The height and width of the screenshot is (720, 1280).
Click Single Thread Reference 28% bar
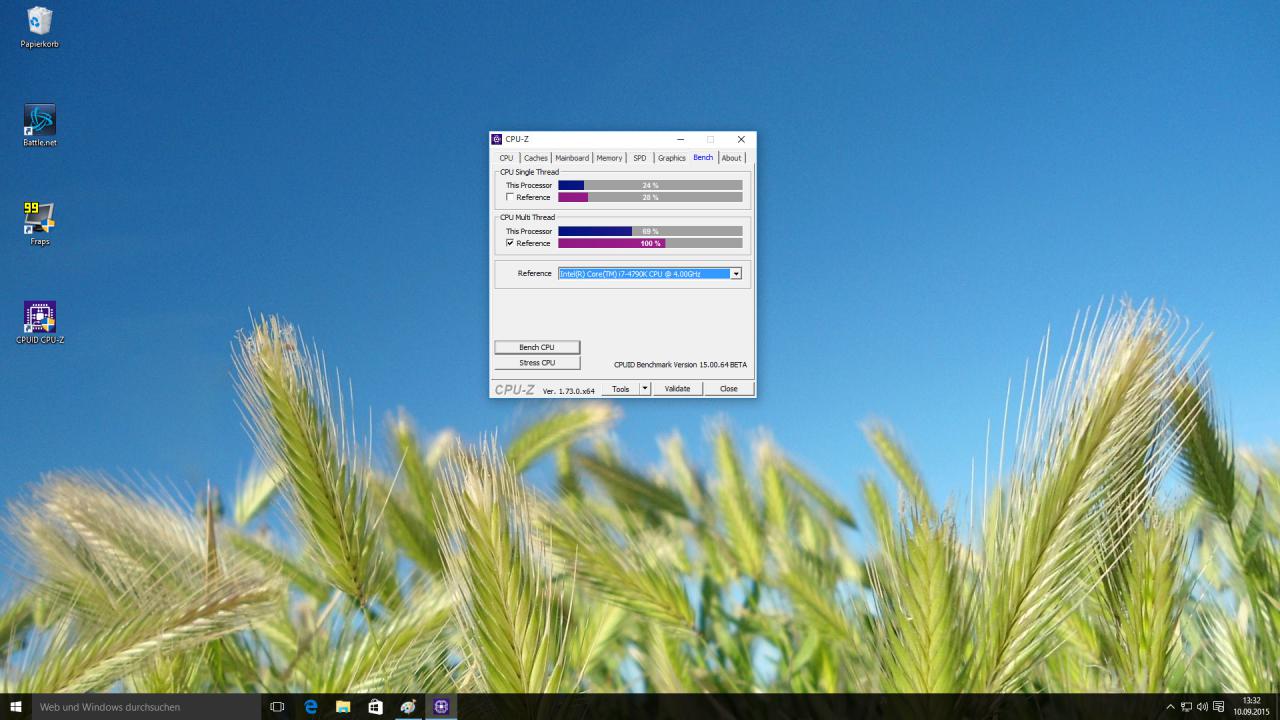(x=650, y=197)
